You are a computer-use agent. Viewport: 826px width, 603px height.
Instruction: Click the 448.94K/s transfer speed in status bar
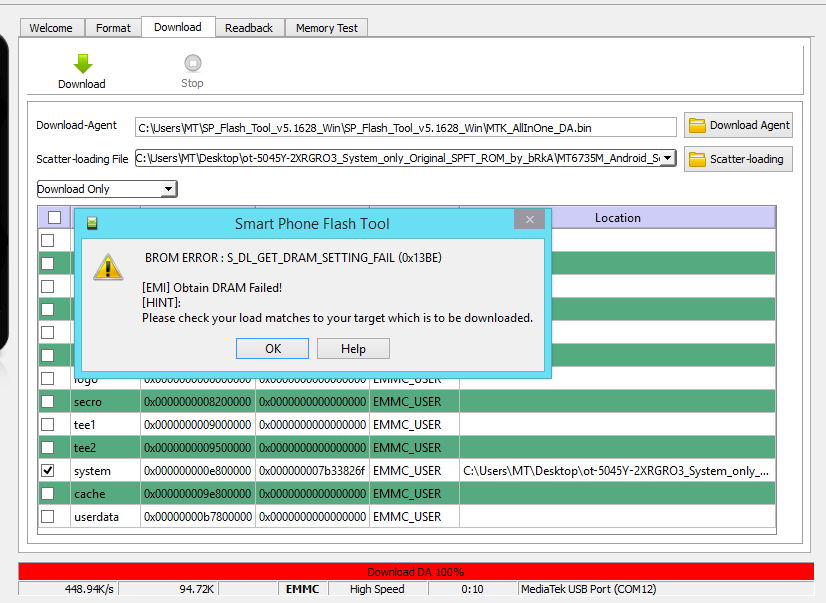point(89,589)
